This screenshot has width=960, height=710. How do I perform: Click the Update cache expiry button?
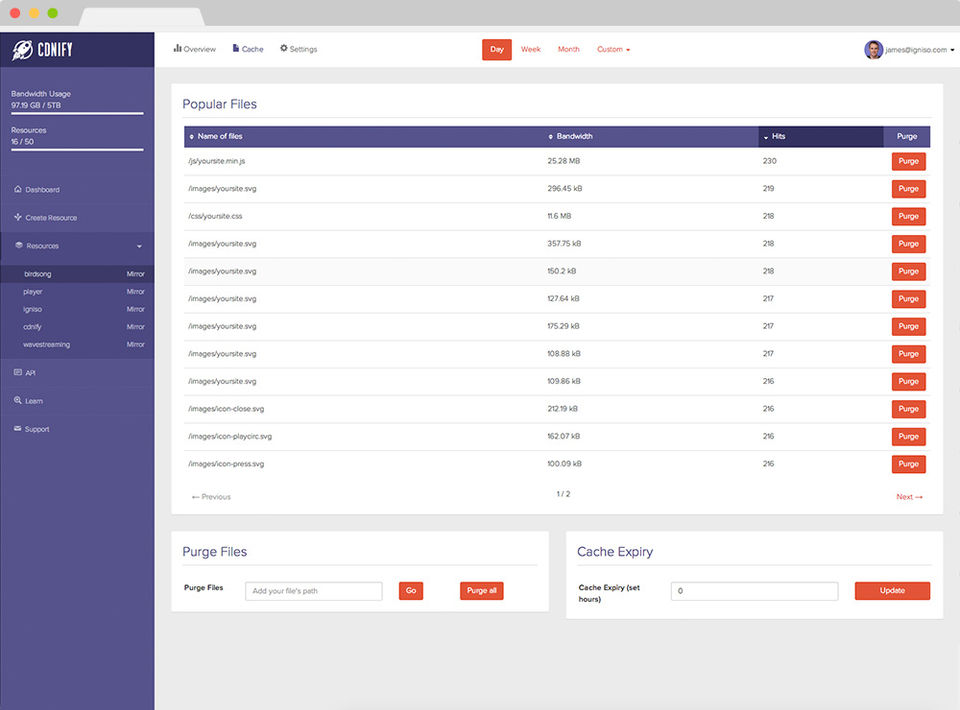[x=892, y=591]
